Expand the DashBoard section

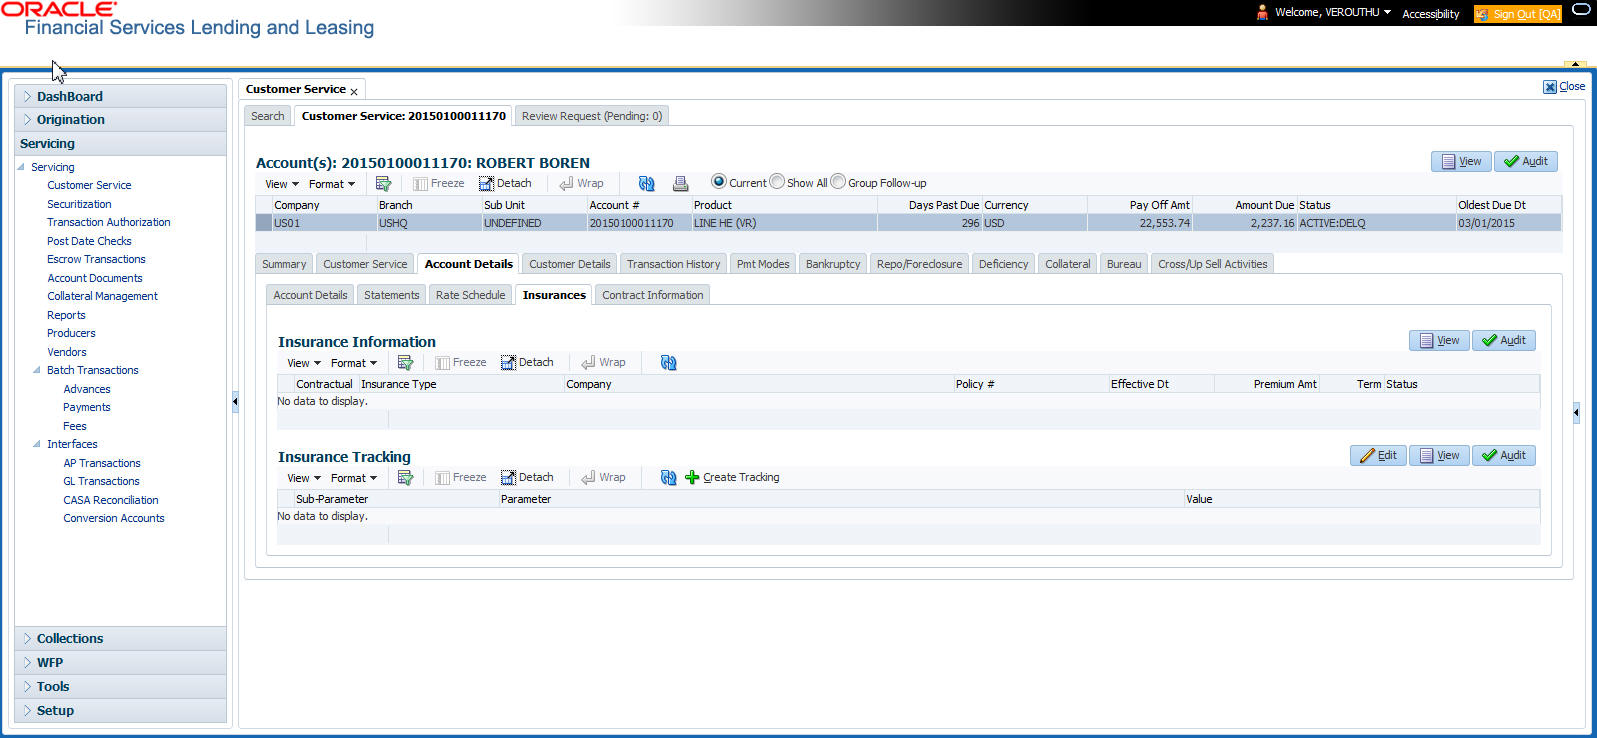(x=120, y=96)
